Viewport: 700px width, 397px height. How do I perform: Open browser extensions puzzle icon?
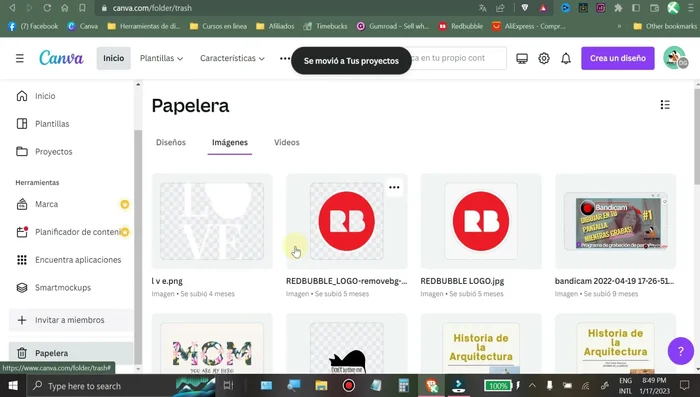(x=618, y=8)
